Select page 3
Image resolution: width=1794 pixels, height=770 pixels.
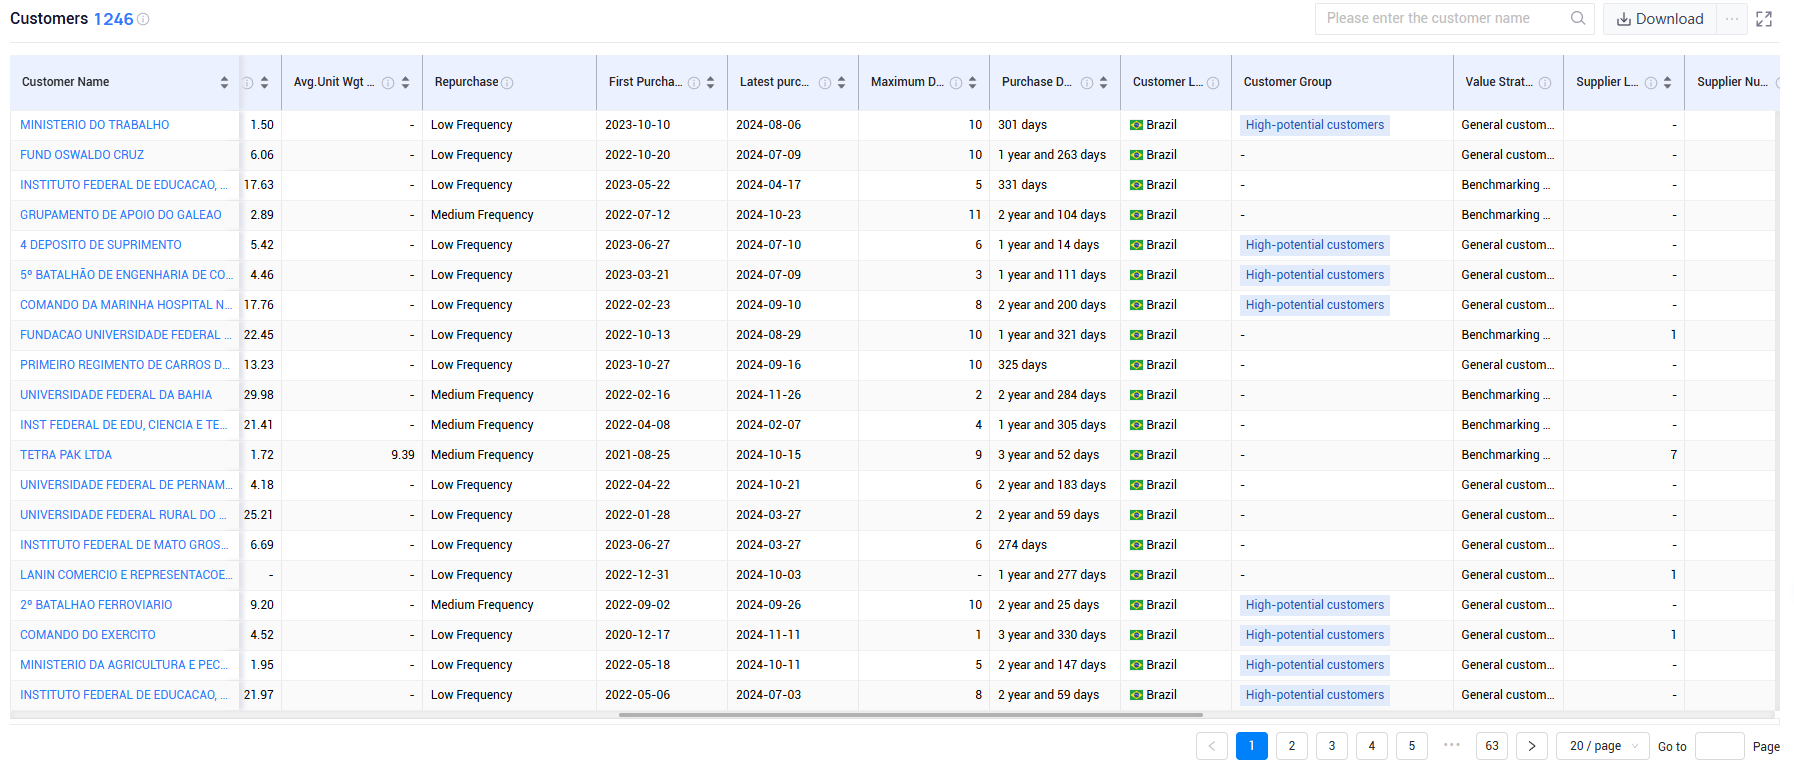pyautogui.click(x=1332, y=746)
